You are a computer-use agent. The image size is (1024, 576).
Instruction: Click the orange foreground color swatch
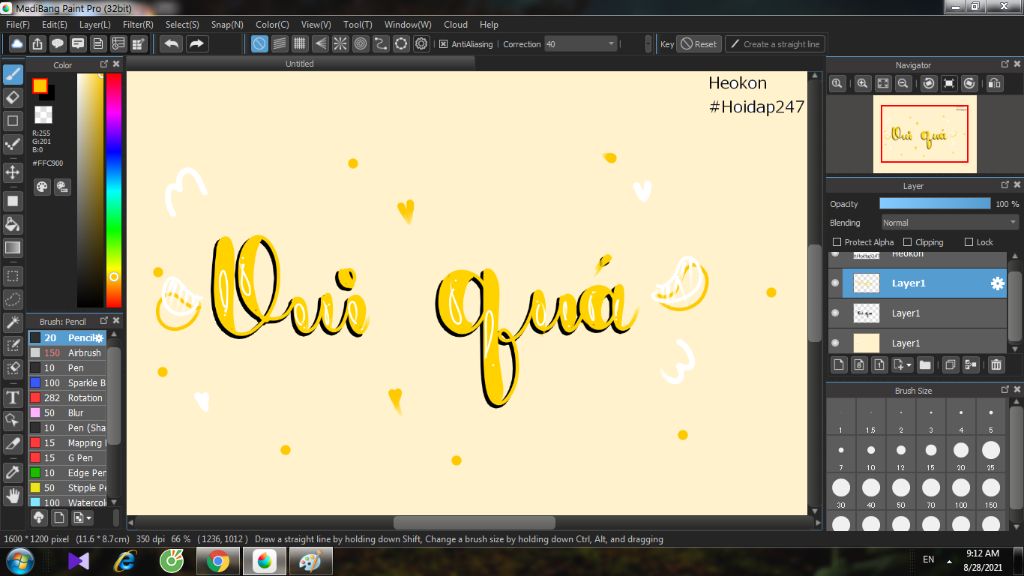[x=40, y=86]
